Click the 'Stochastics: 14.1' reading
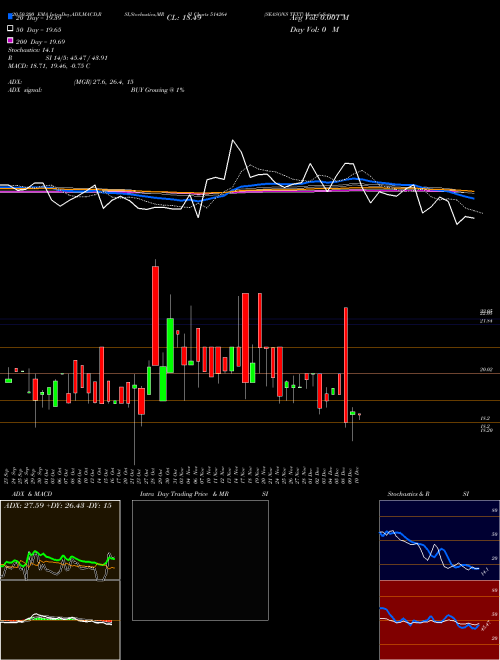 [31, 50]
